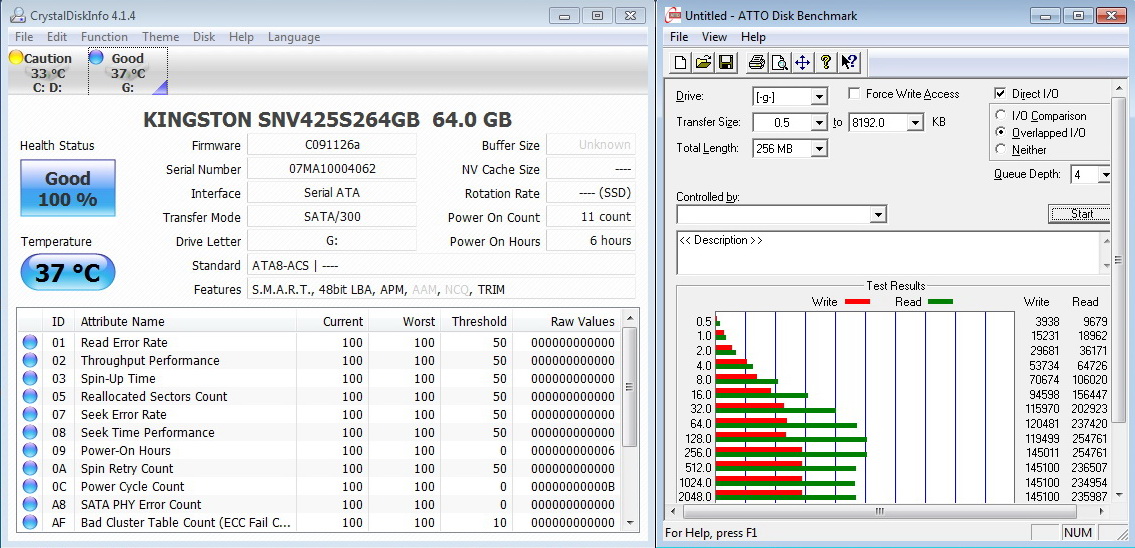Image resolution: width=1135 pixels, height=548 pixels.
Task: Click the blue four-arrow move icon
Action: 802,63
